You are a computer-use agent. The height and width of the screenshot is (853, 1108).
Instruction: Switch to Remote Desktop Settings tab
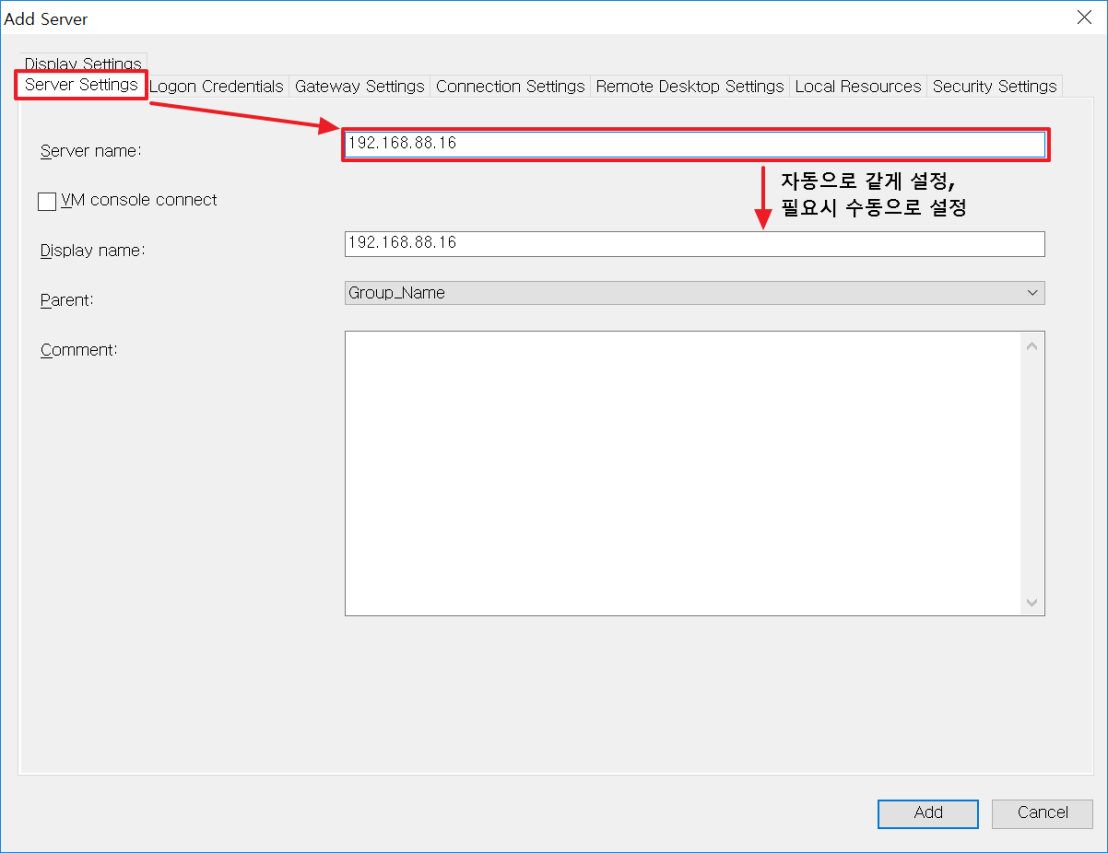689,86
